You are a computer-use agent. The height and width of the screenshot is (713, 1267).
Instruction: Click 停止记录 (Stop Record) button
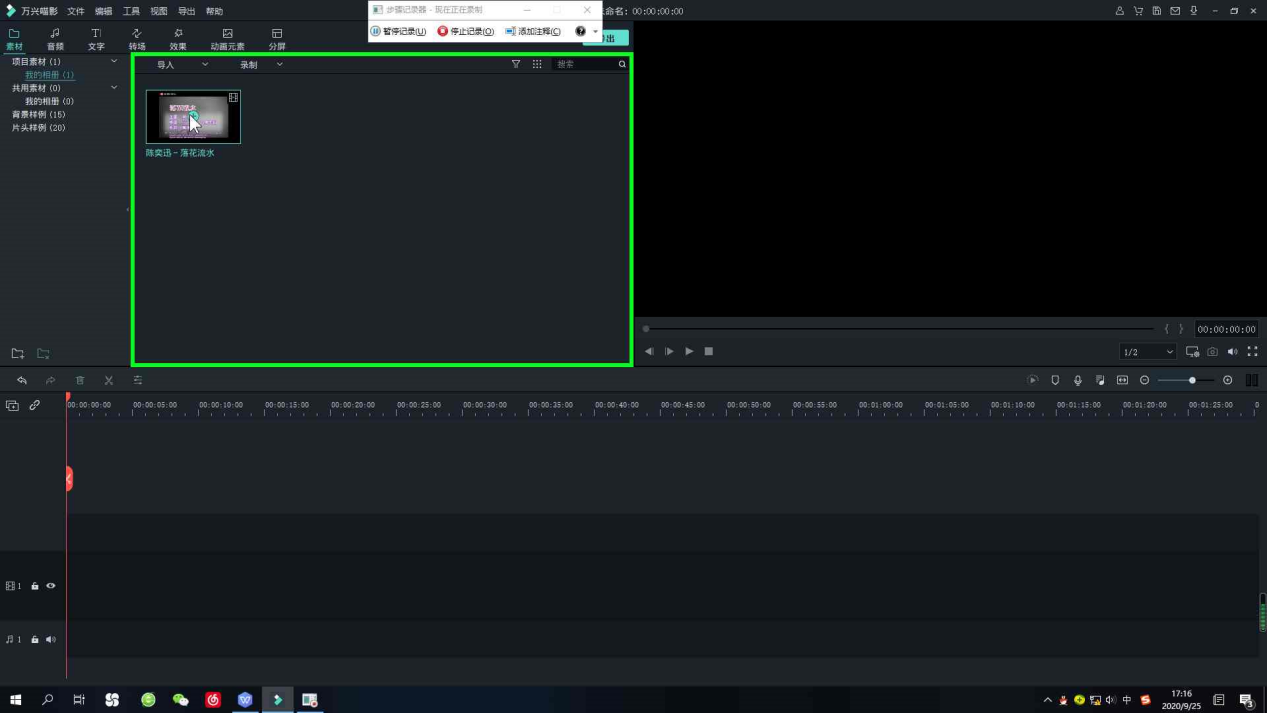[466, 31]
